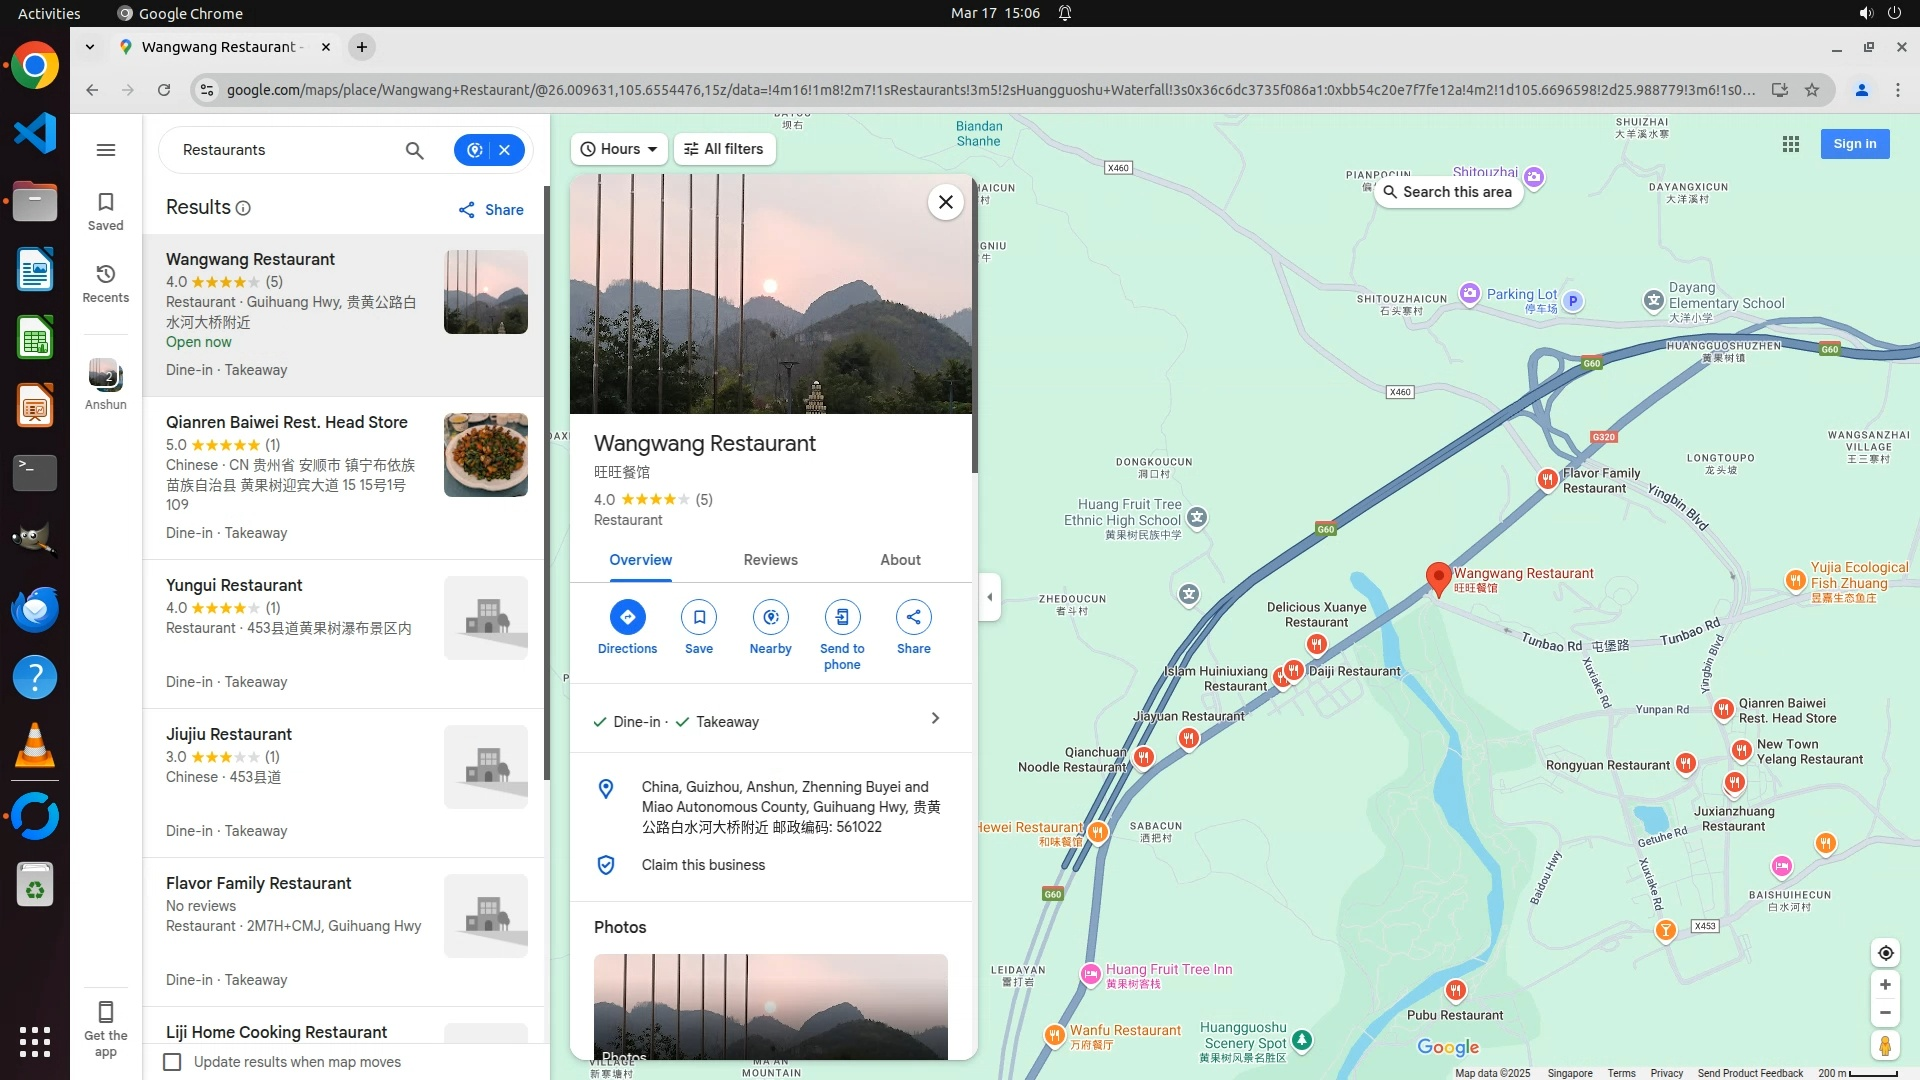Open the Google apps grid icon
1920x1080 pixels.
click(1790, 144)
